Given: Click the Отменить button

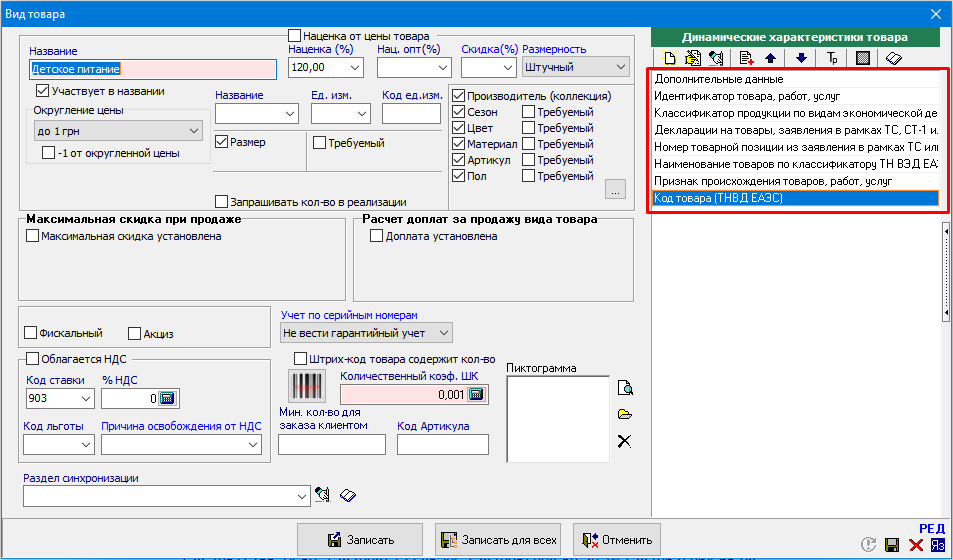Looking at the screenshot, I should tap(617, 539).
